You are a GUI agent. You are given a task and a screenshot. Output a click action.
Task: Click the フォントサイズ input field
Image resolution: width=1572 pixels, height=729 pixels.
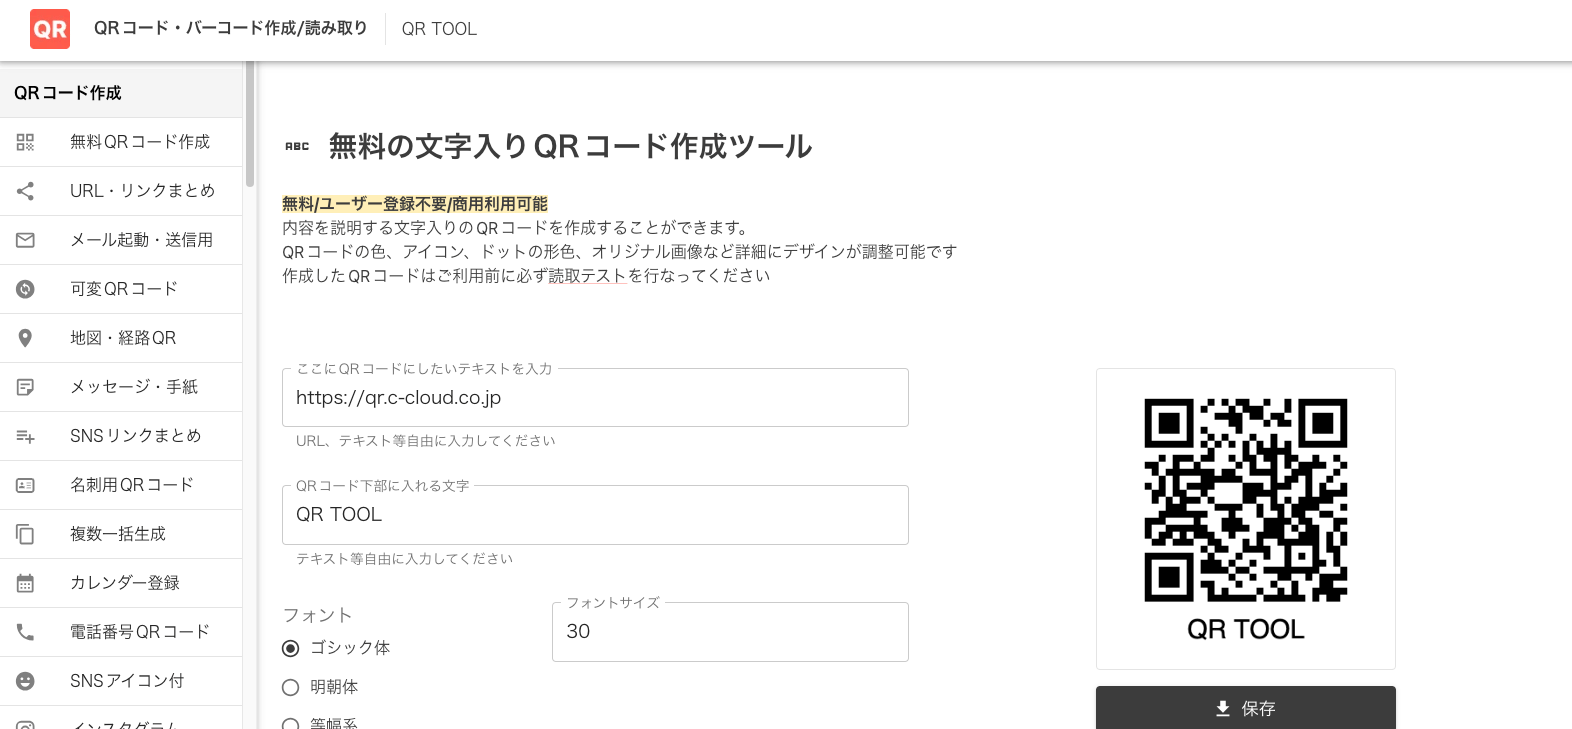729,631
